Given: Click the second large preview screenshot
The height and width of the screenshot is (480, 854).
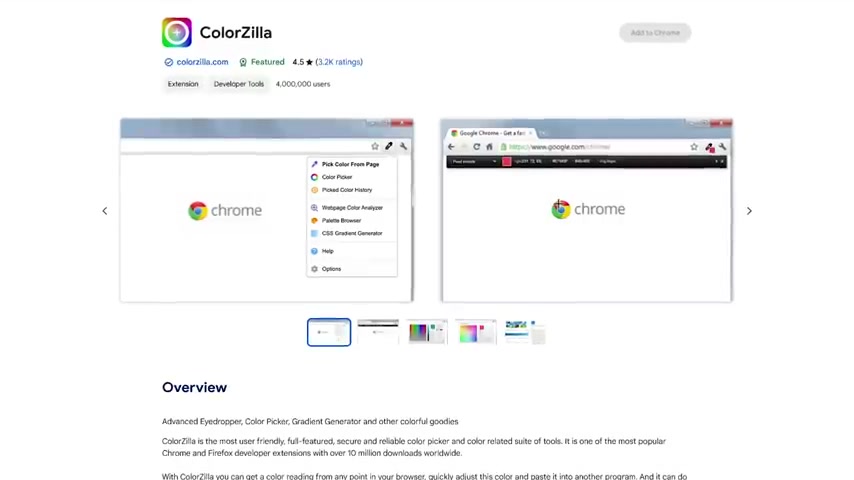Looking at the screenshot, I should point(587,210).
